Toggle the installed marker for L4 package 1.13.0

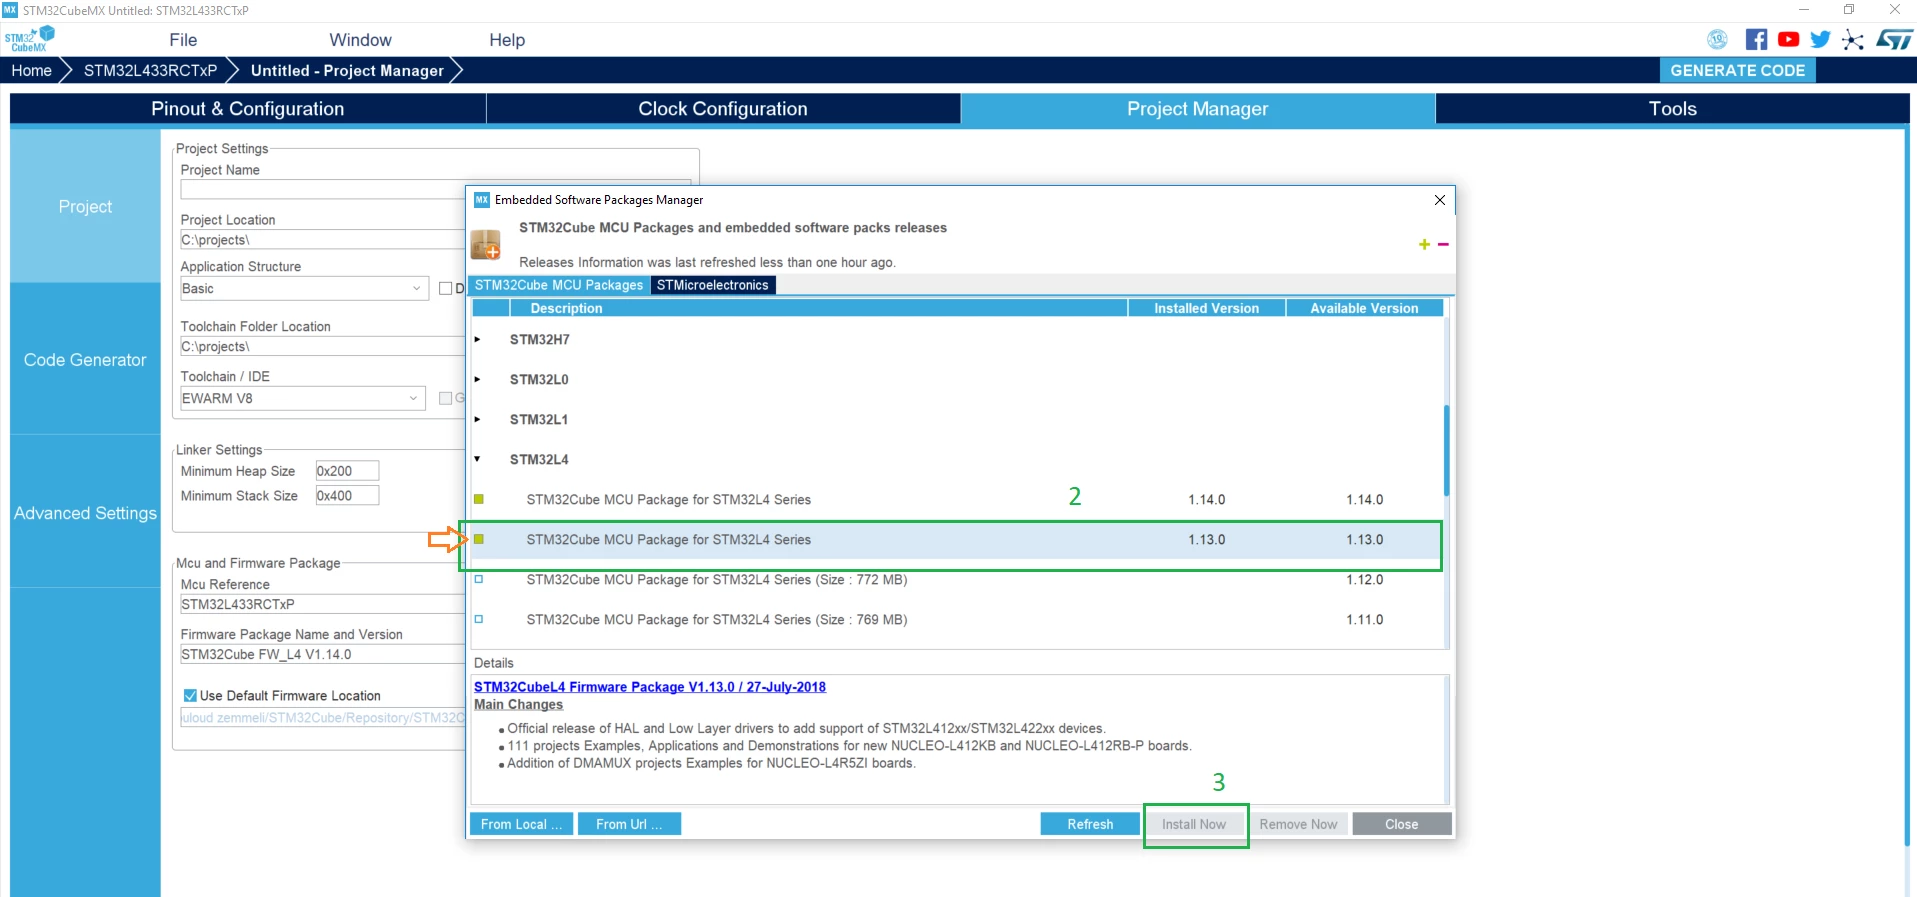coord(479,539)
